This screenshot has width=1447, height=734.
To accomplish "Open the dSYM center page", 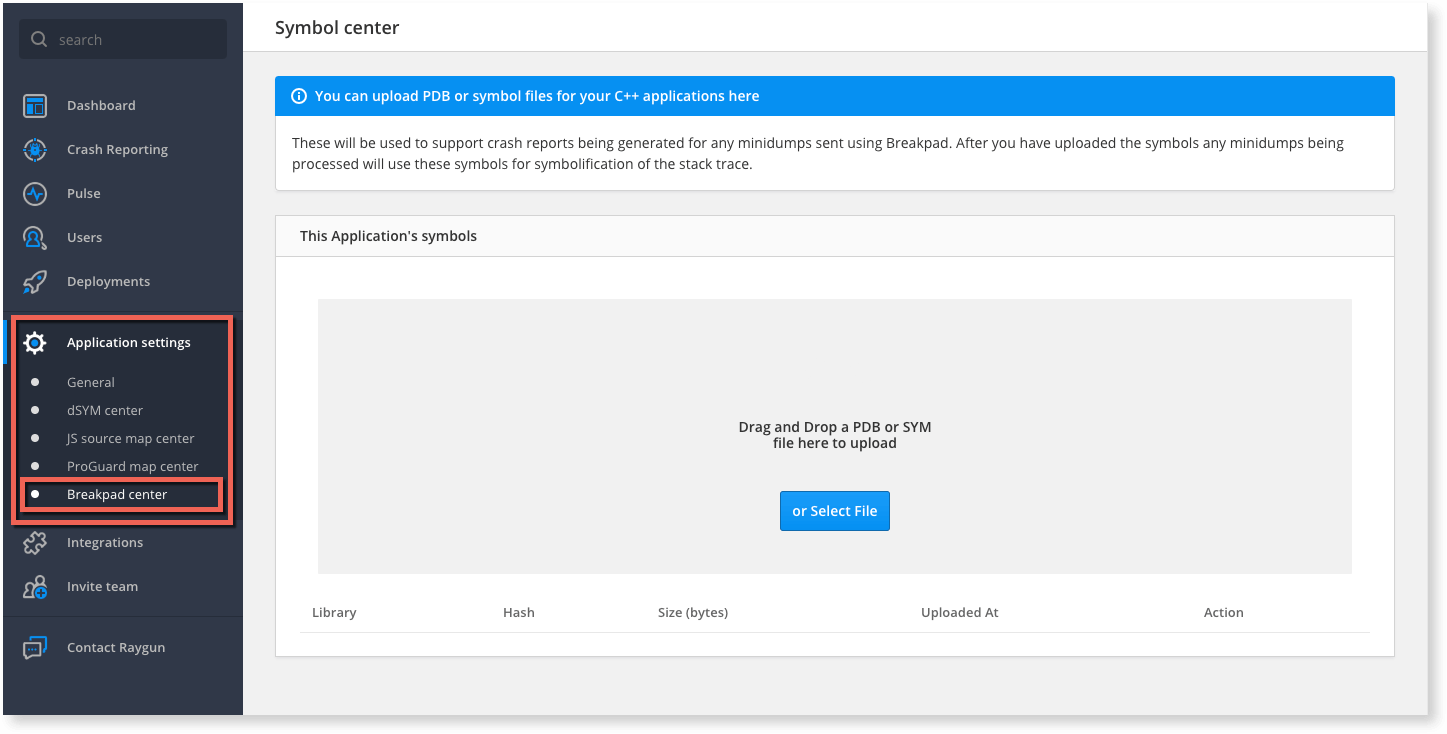I will (x=105, y=410).
